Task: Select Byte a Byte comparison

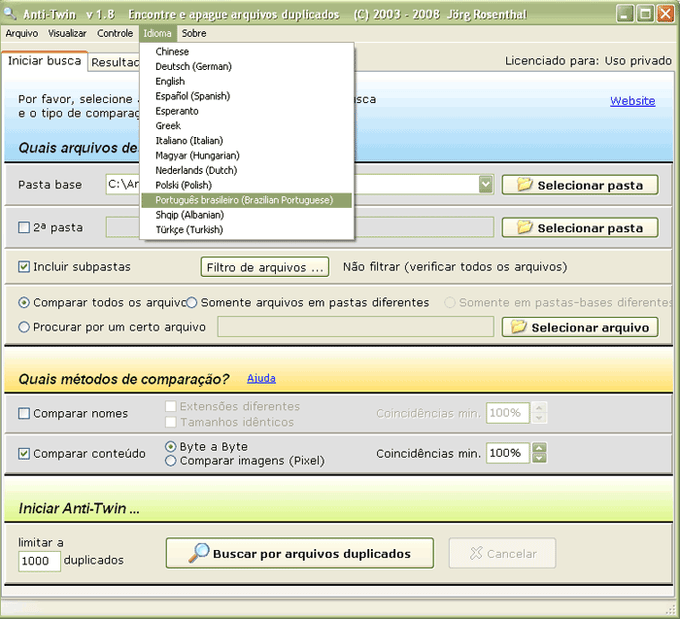Action: (171, 446)
